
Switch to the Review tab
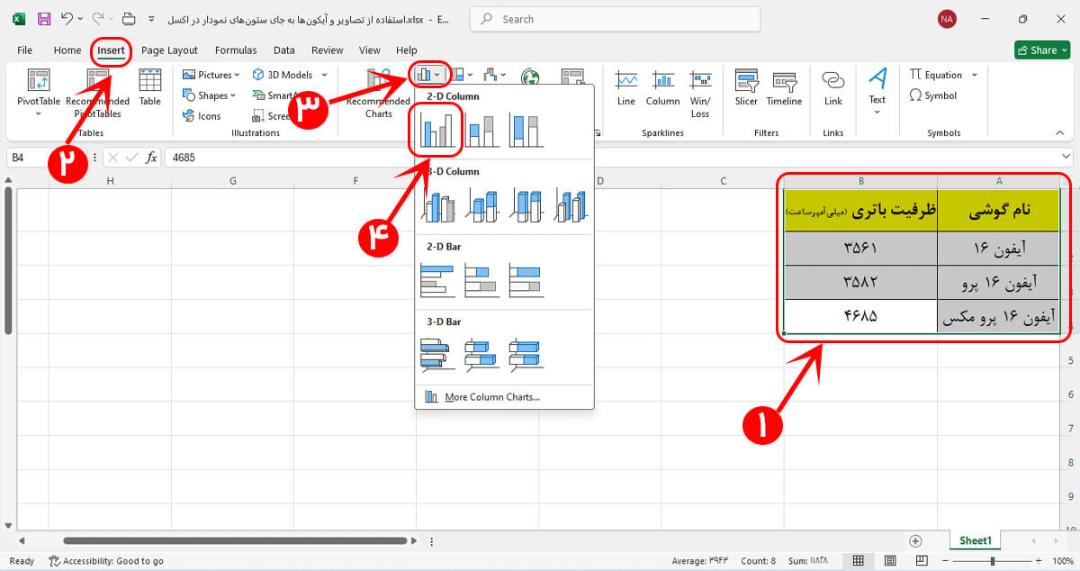pos(327,50)
